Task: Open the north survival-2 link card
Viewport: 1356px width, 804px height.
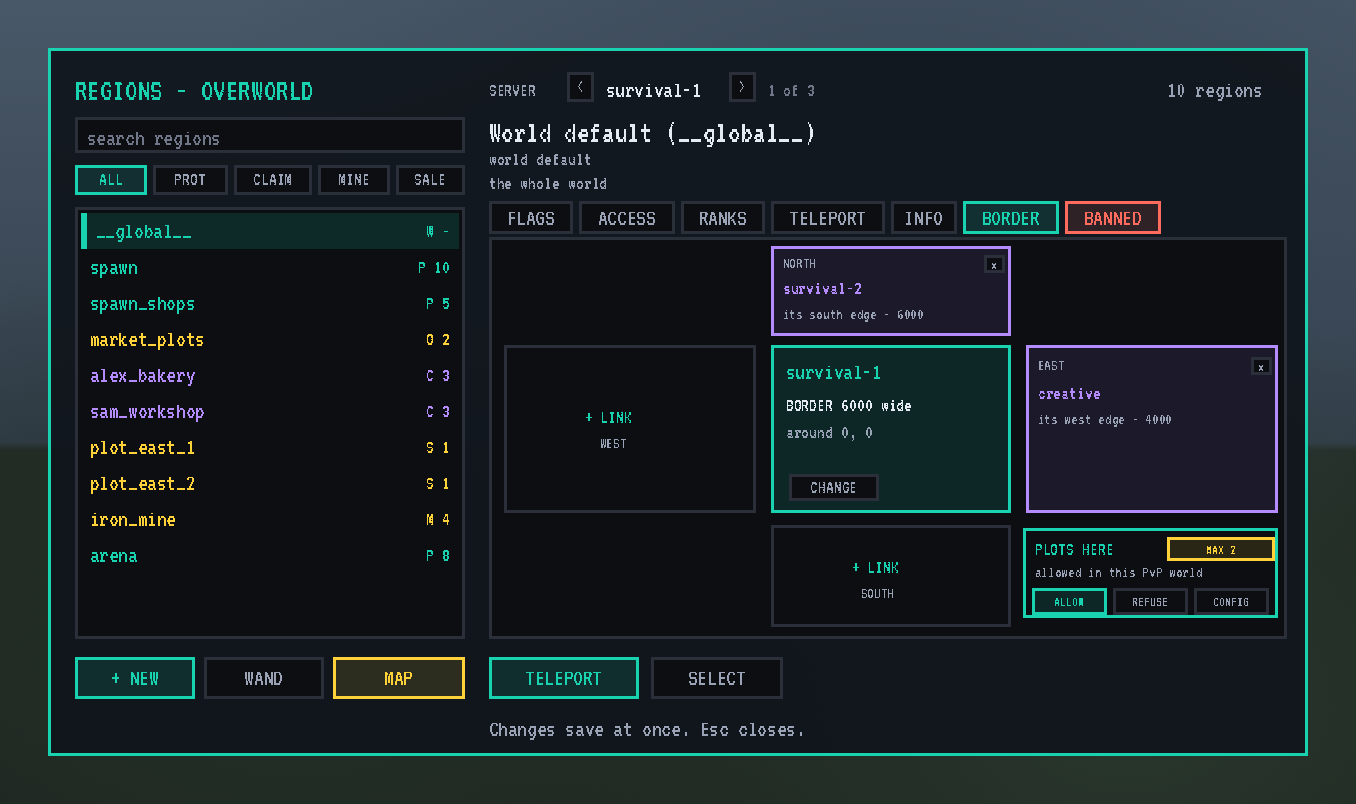Action: tap(891, 291)
